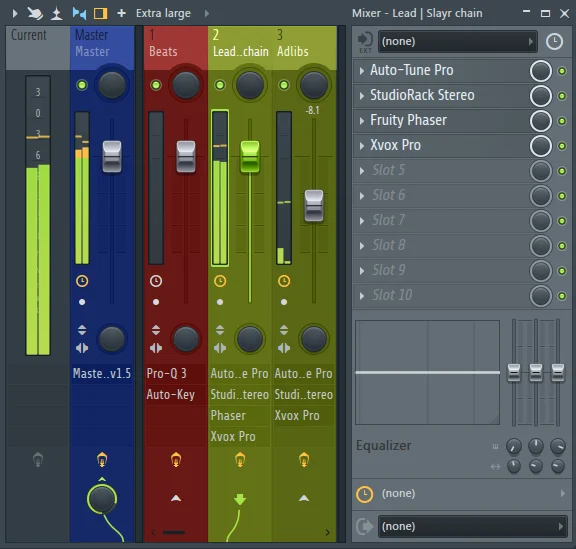Screen dimensions: 576x549
Task: Click the parametric Equalizer graph
Action: pyautogui.click(x=427, y=372)
